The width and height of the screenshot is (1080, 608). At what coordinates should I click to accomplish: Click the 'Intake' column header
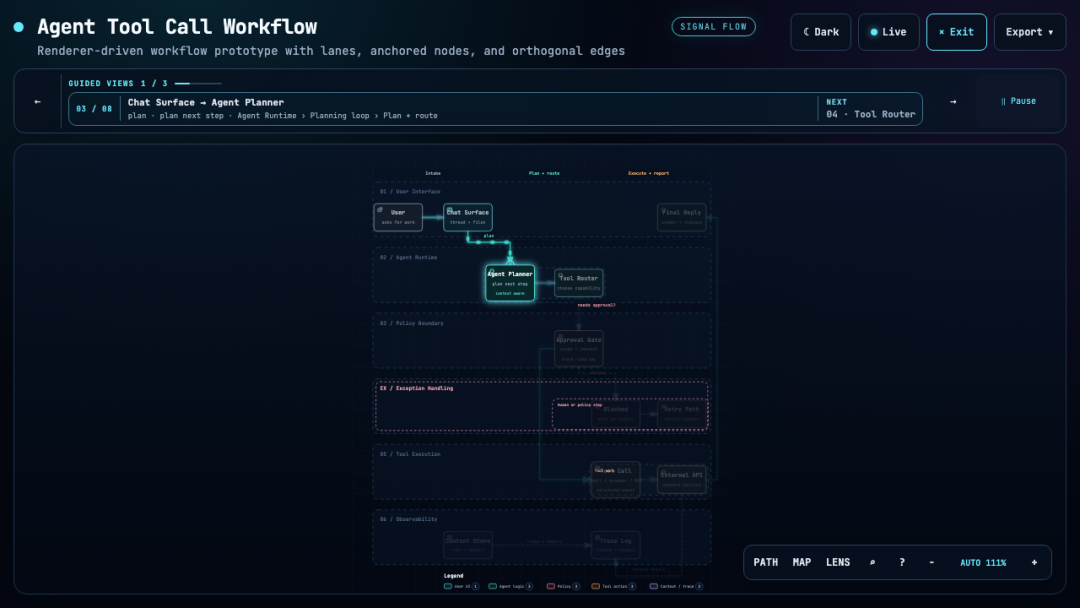[x=433, y=174]
